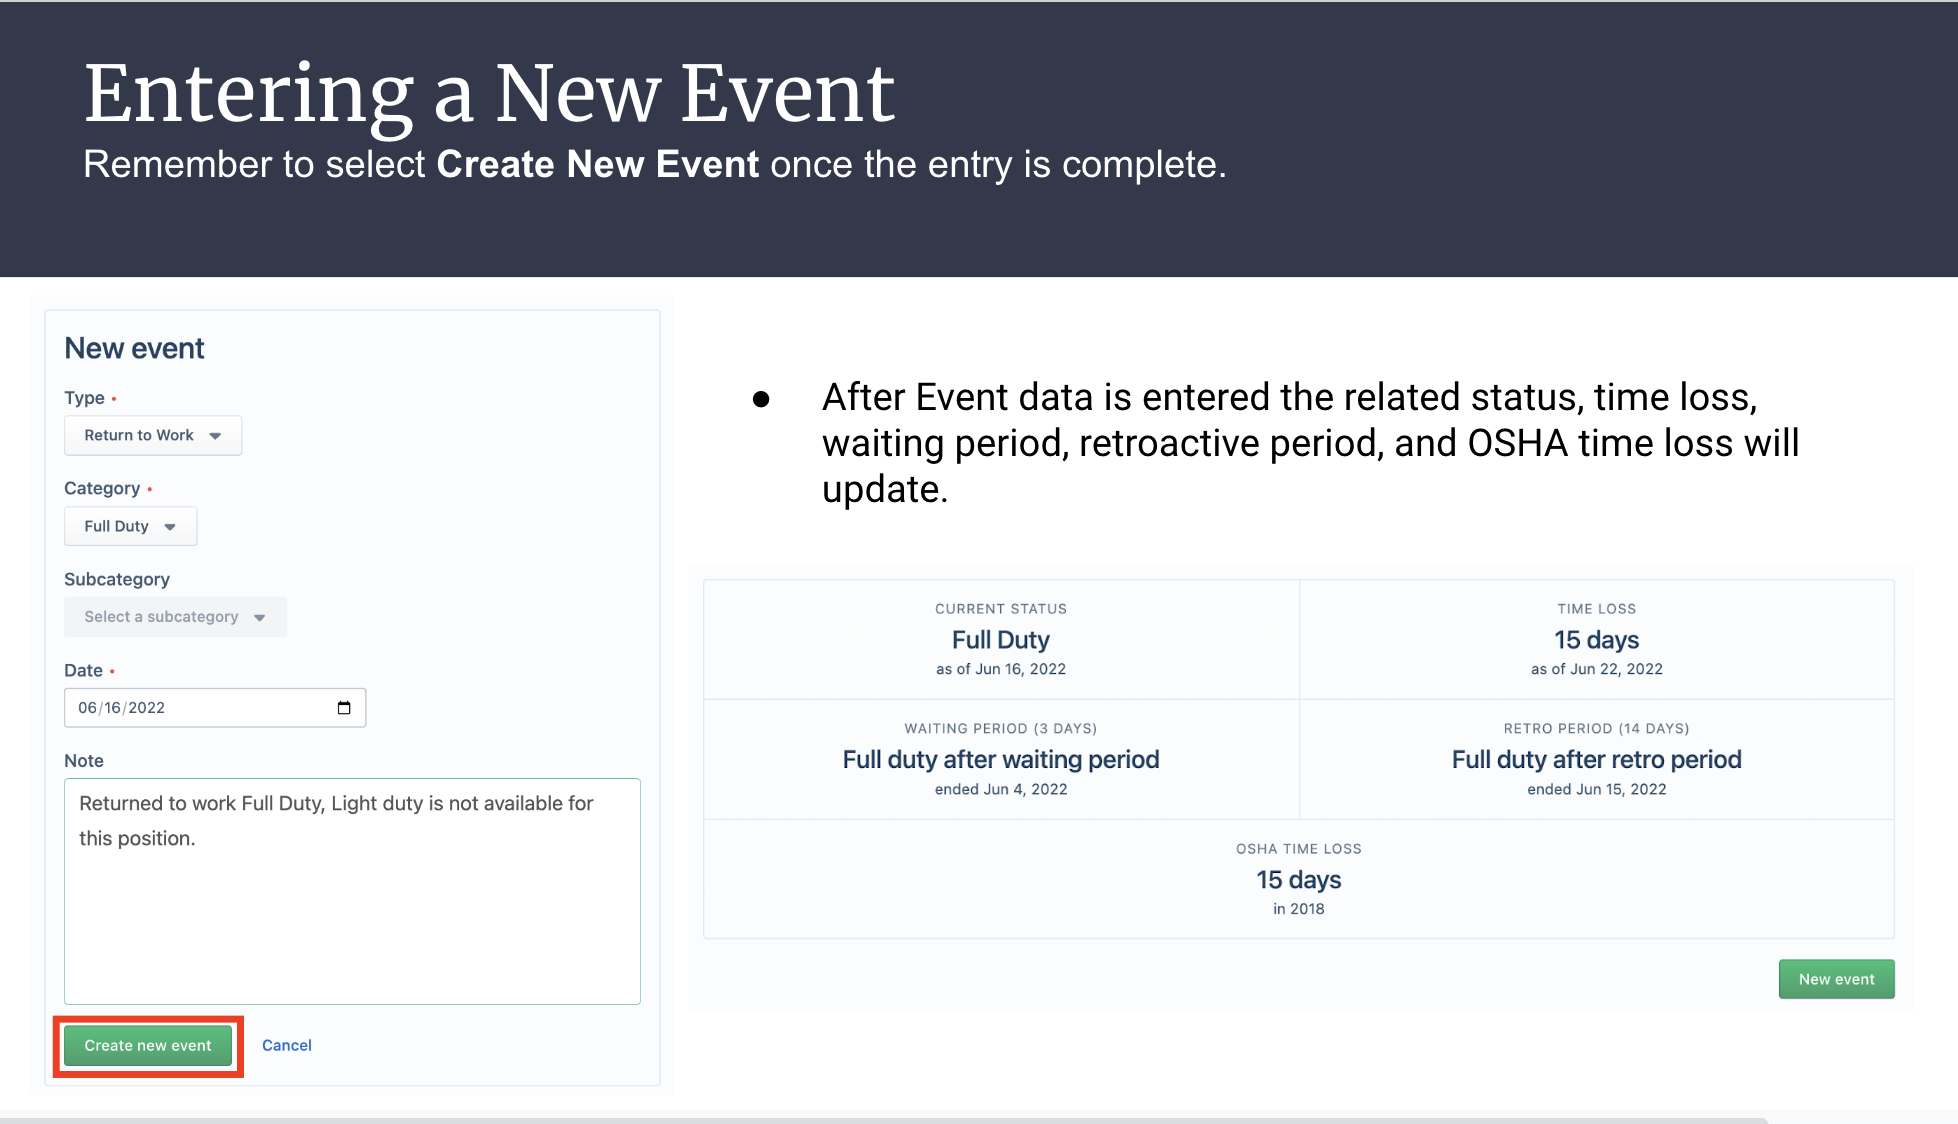The image size is (1958, 1124).
Task: Click the green New event button
Action: pos(1836,979)
